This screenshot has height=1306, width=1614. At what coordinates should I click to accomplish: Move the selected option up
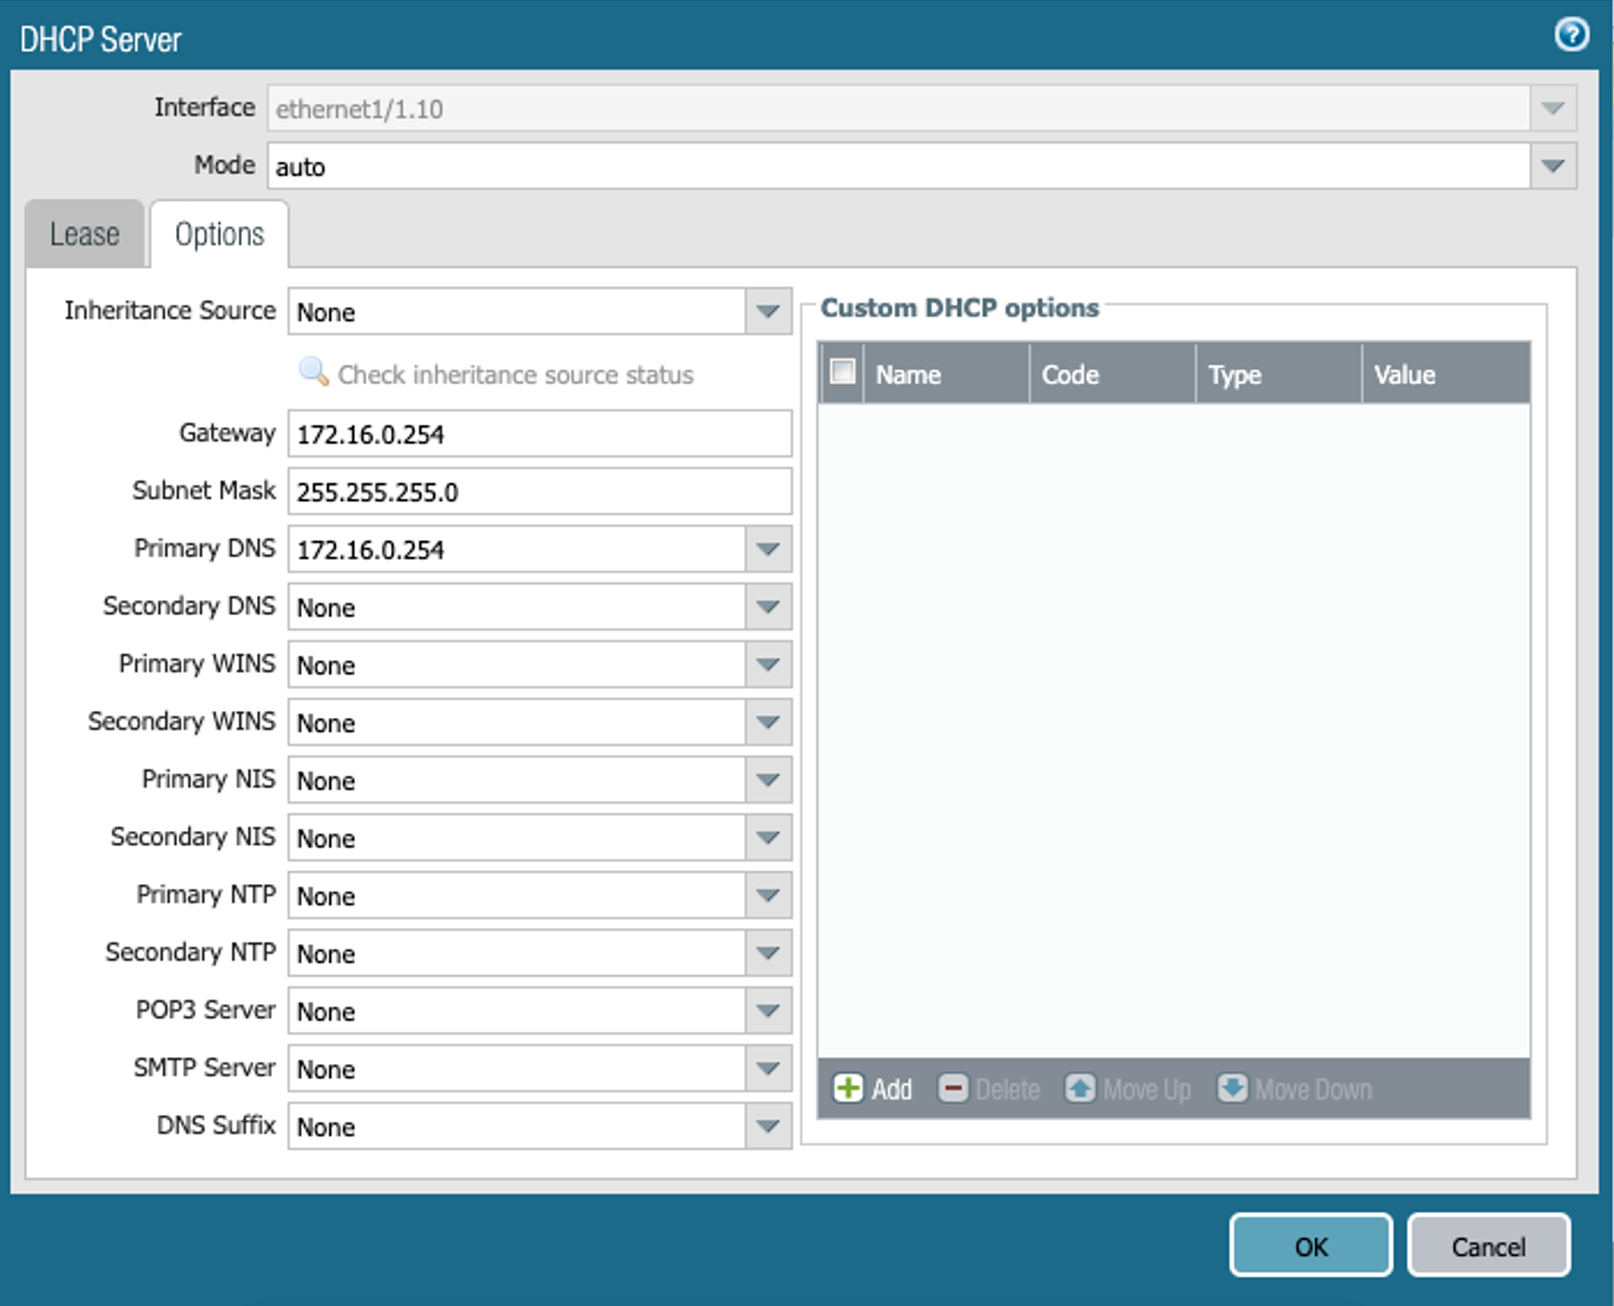[1130, 1089]
